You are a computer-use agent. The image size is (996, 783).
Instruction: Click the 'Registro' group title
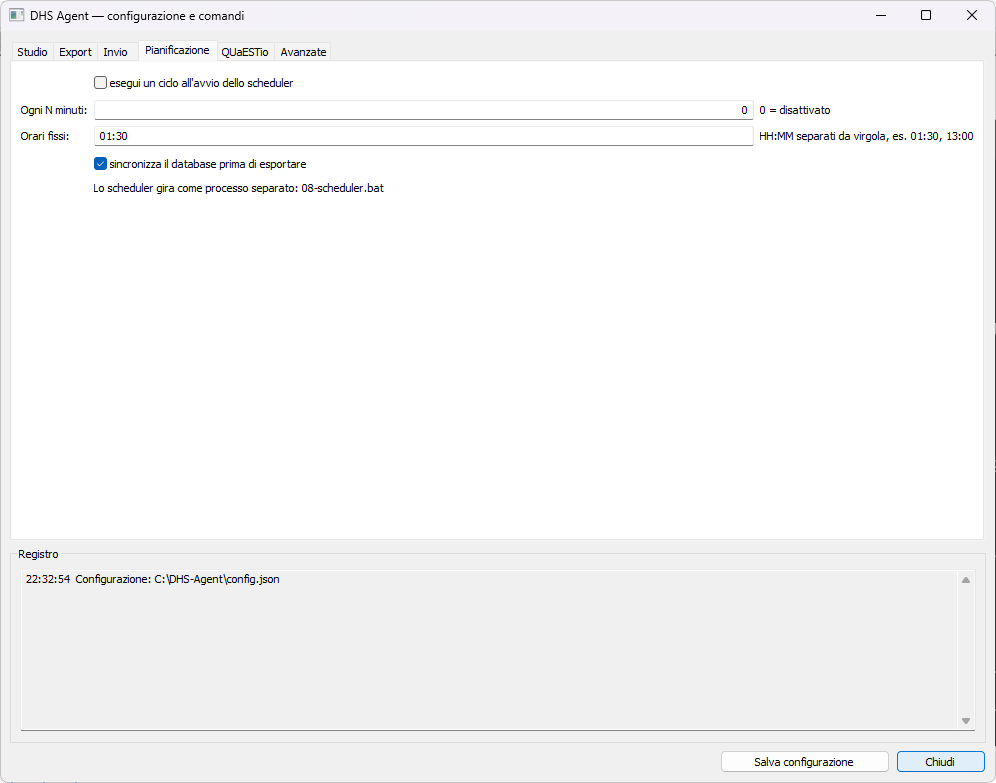point(38,554)
